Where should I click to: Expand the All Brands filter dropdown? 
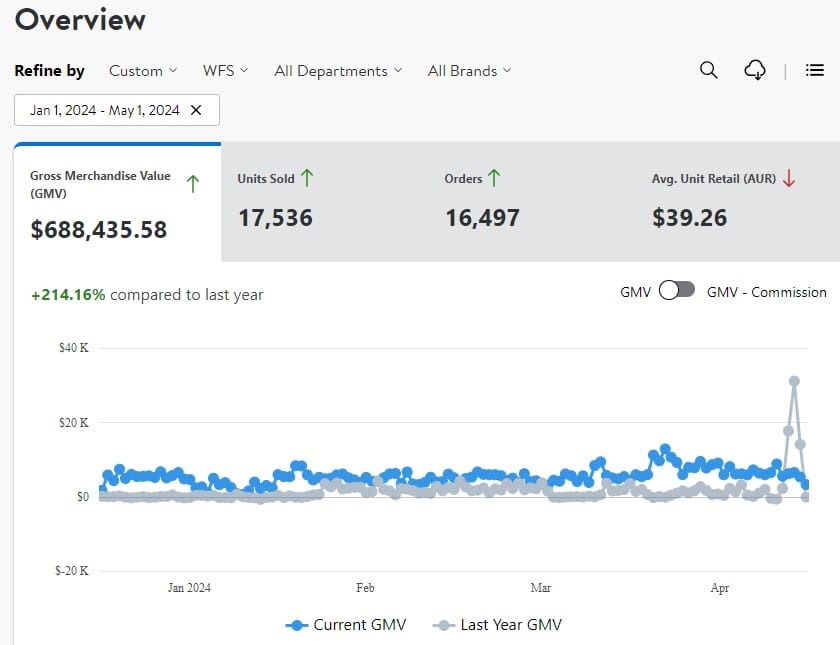(x=469, y=71)
